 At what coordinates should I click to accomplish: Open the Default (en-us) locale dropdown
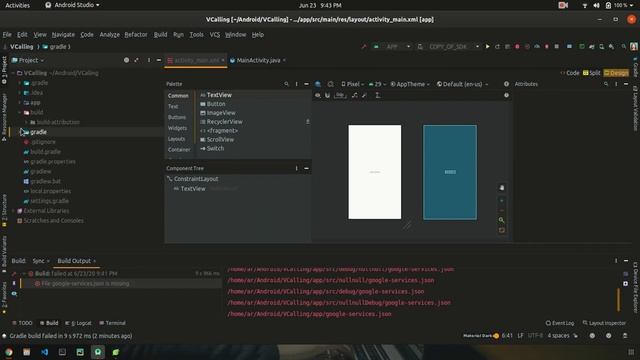462,84
